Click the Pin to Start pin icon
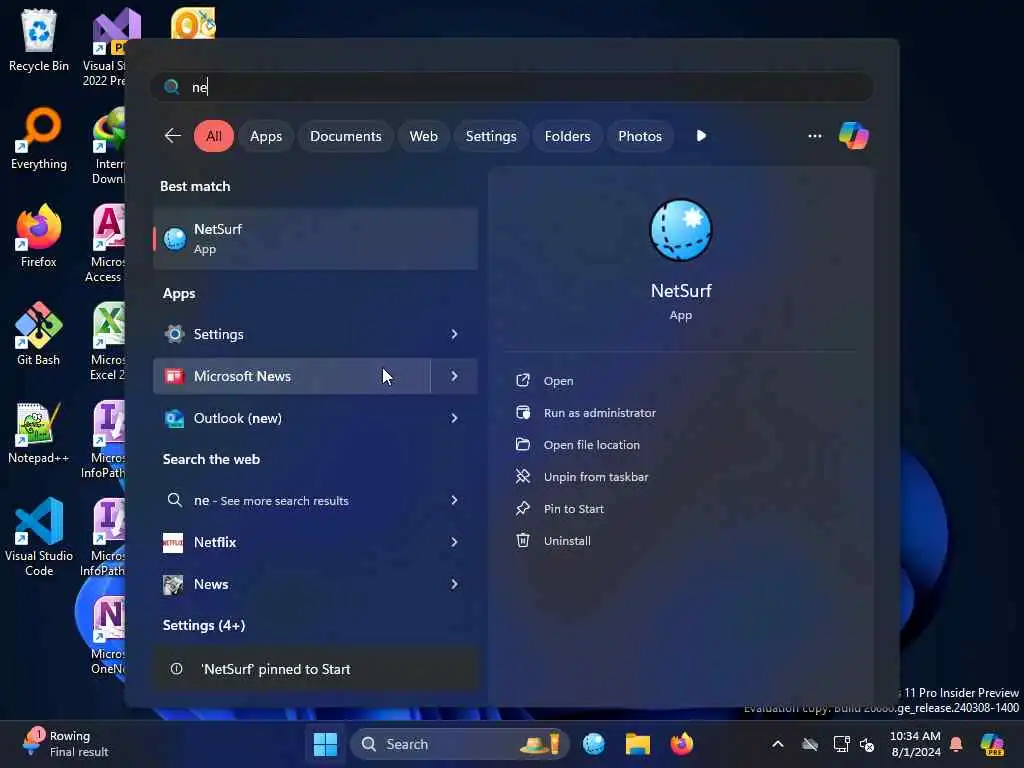The image size is (1024, 768). (523, 508)
